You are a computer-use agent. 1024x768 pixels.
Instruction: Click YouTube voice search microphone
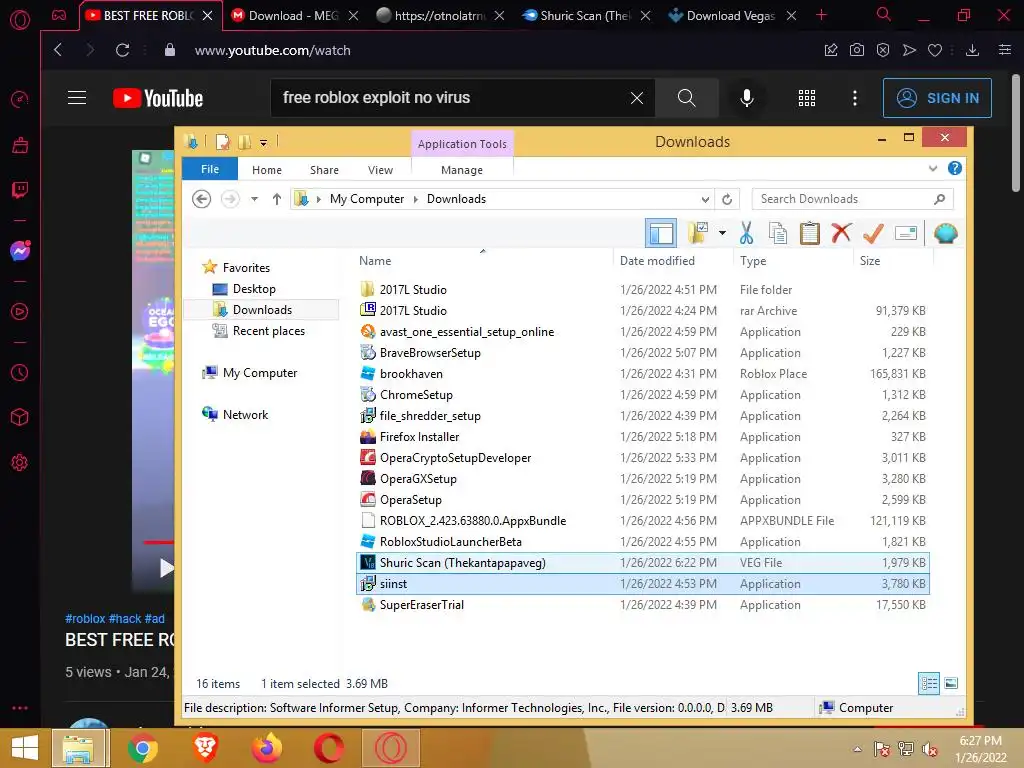pos(746,98)
